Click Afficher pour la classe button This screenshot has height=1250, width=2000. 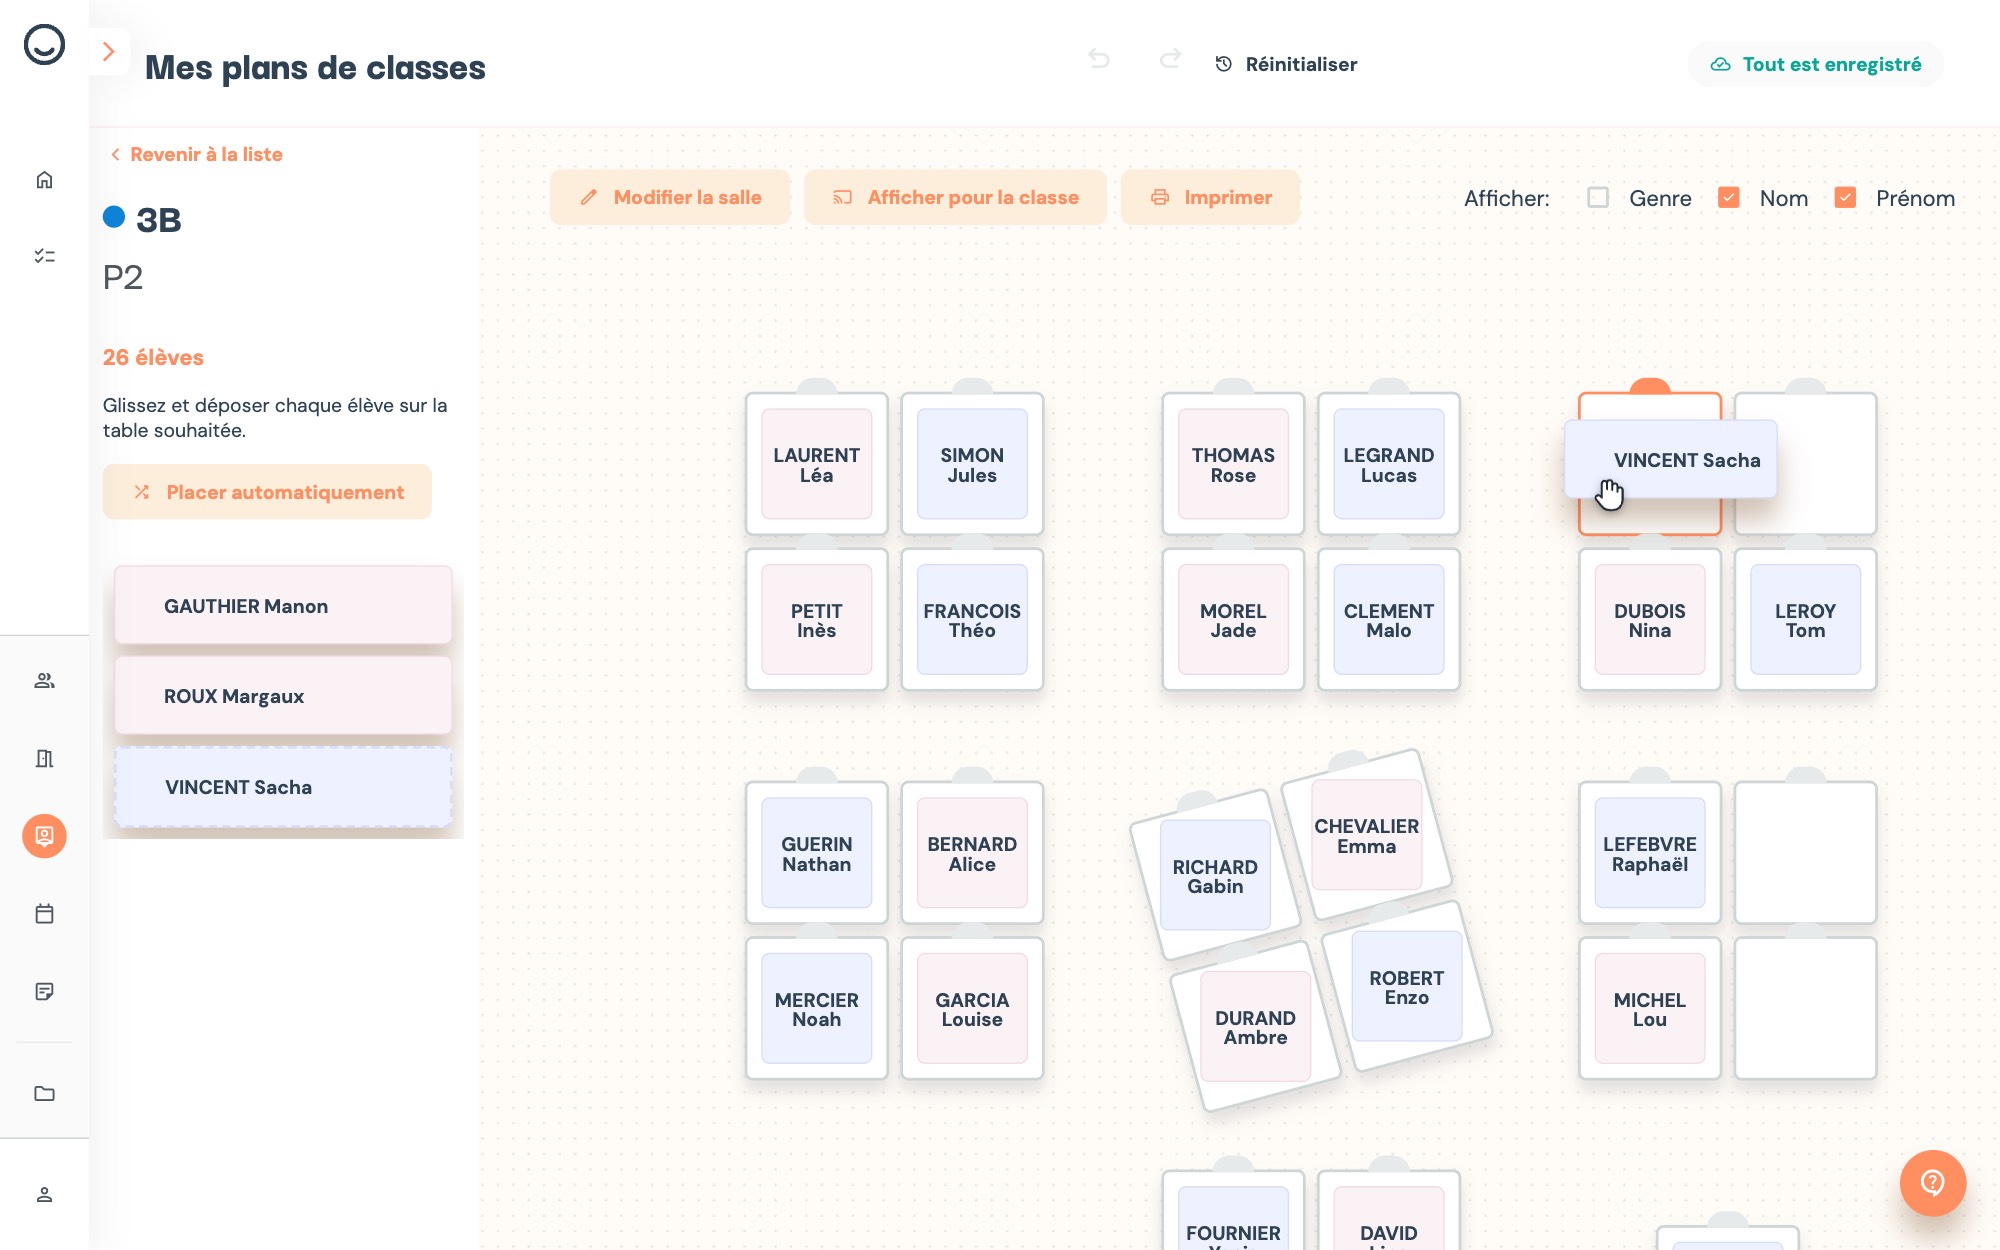(955, 197)
